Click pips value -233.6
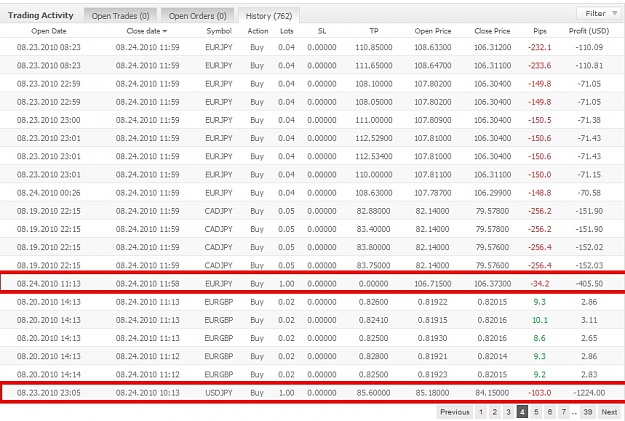 [540, 65]
